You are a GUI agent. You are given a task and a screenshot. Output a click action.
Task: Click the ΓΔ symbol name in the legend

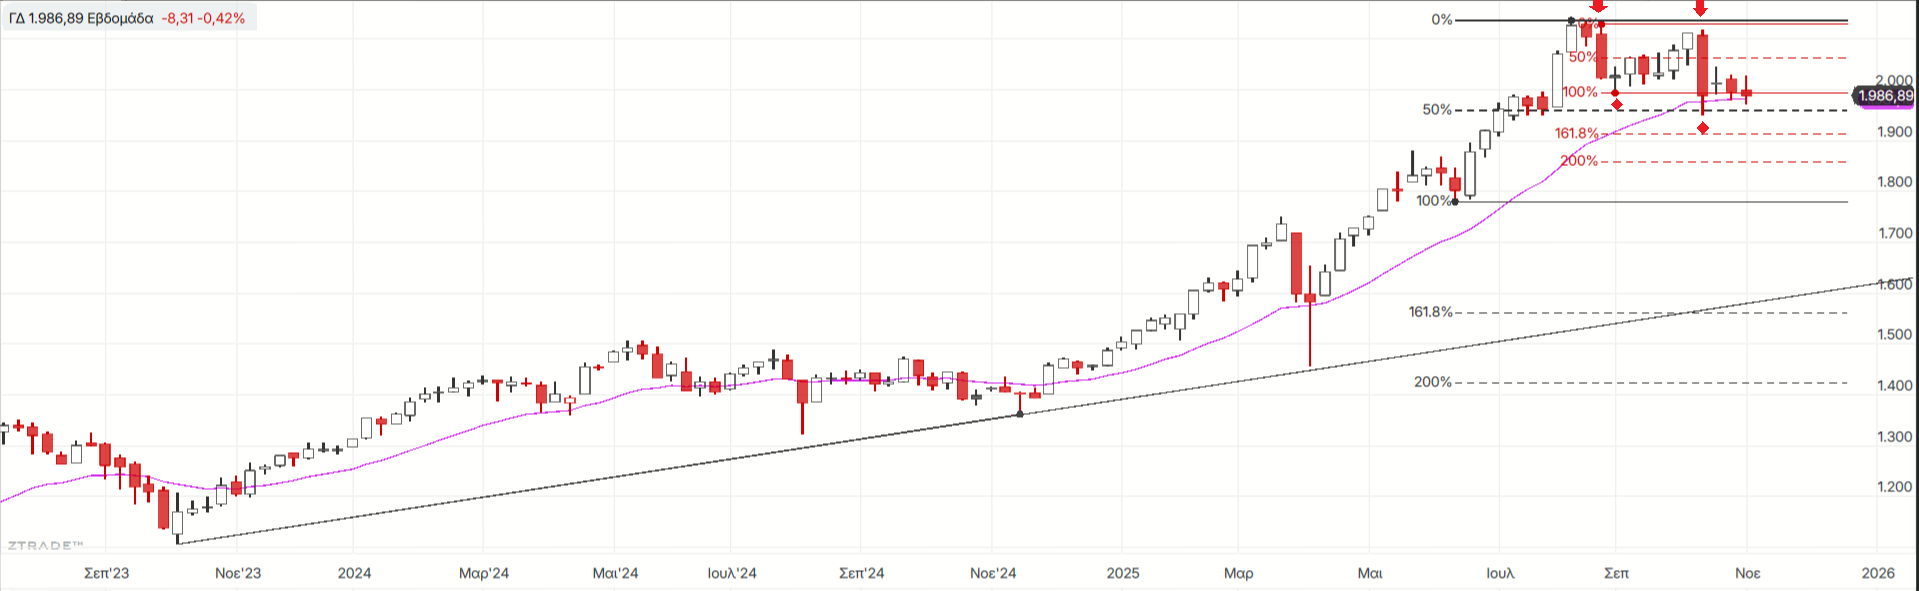[x=16, y=18]
